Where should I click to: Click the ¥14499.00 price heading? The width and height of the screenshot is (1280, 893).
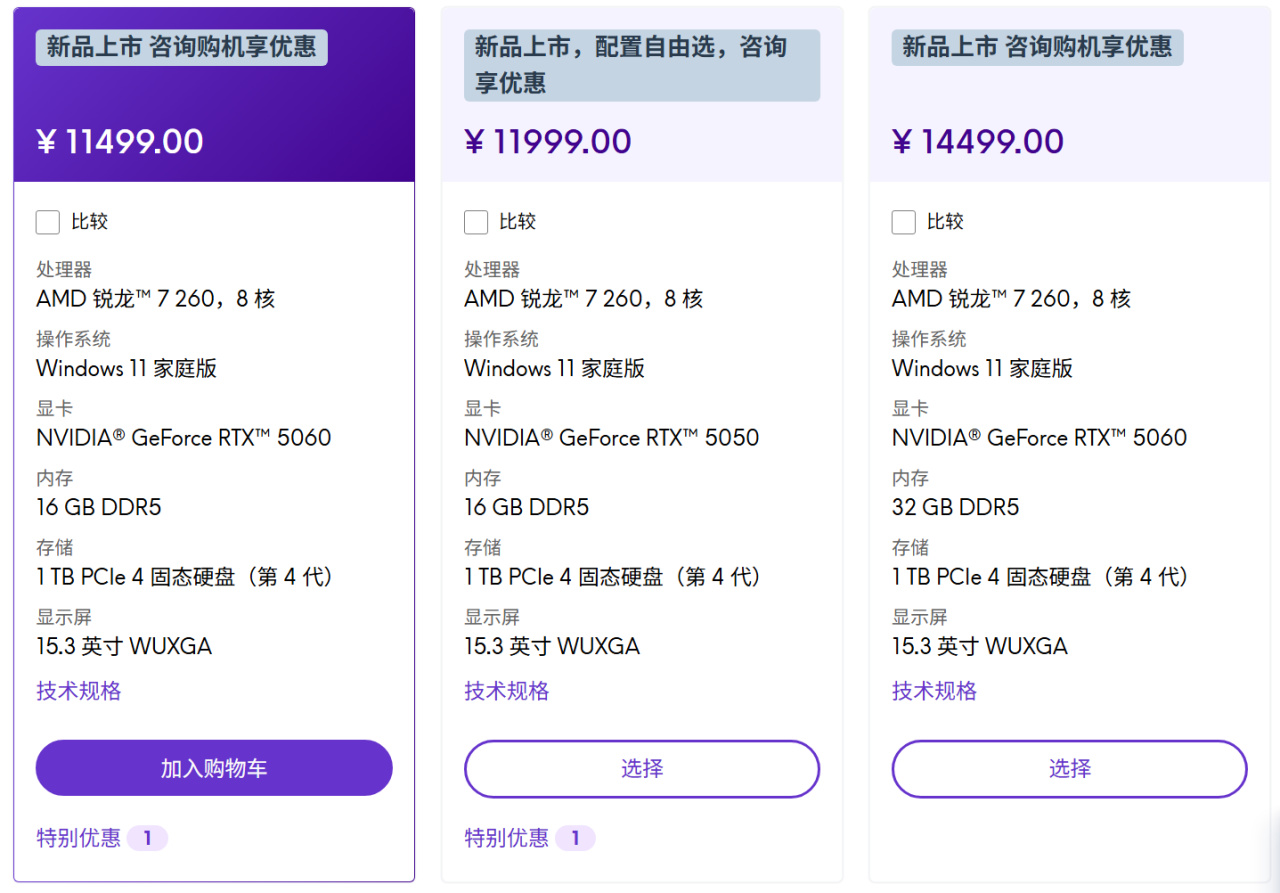point(978,141)
